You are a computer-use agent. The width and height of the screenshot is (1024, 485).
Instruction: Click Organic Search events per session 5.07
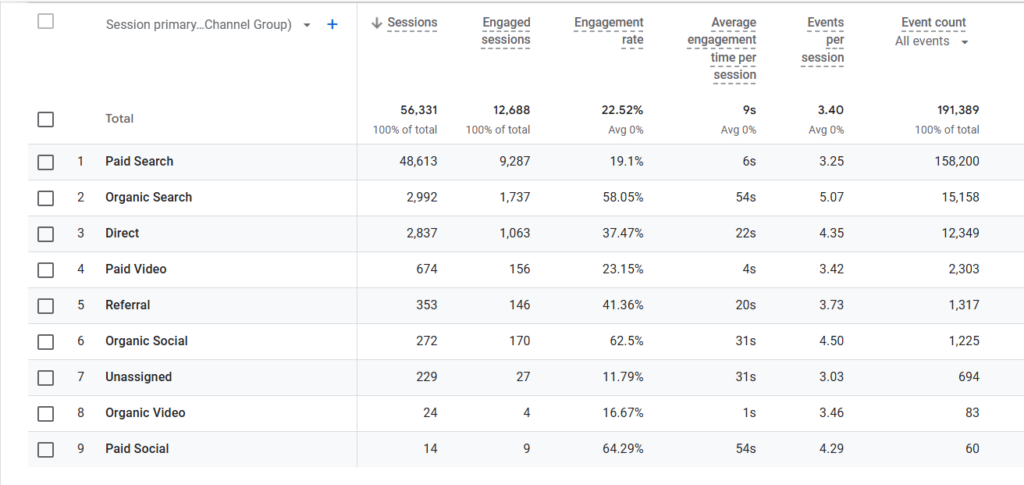831,197
